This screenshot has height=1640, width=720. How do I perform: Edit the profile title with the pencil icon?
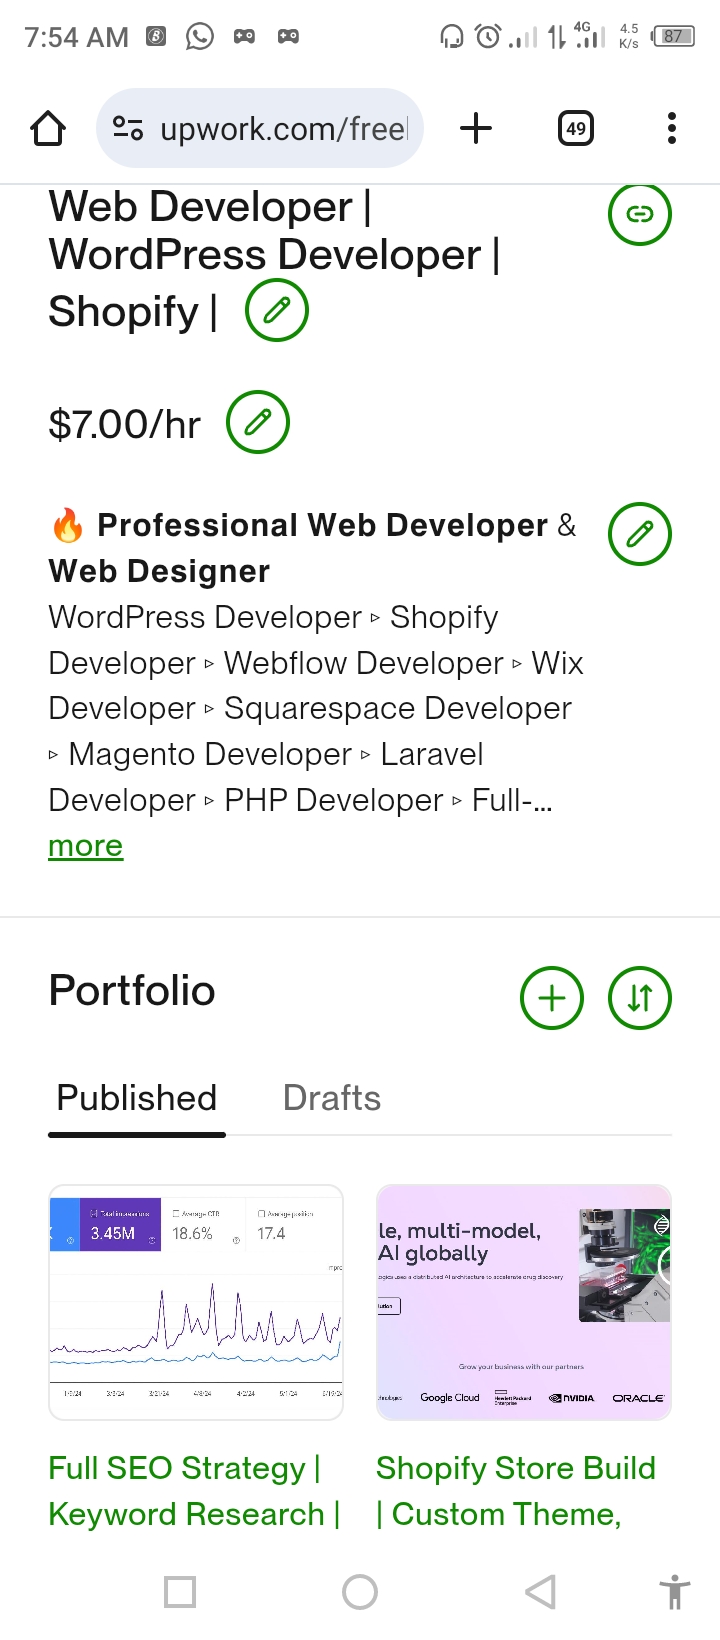pyautogui.click(x=276, y=311)
